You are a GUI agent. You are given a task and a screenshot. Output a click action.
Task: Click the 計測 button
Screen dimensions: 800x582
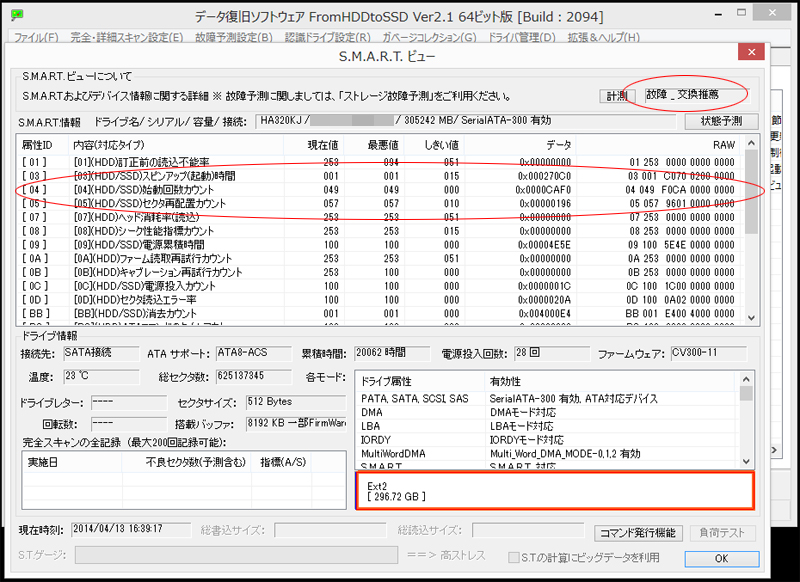tap(617, 96)
